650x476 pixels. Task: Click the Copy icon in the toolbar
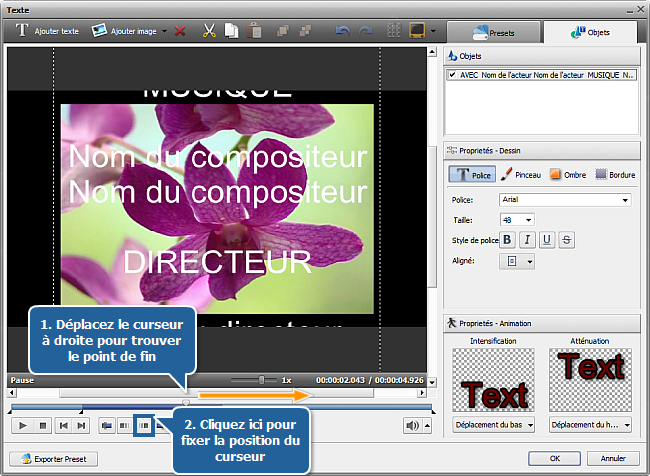231,31
